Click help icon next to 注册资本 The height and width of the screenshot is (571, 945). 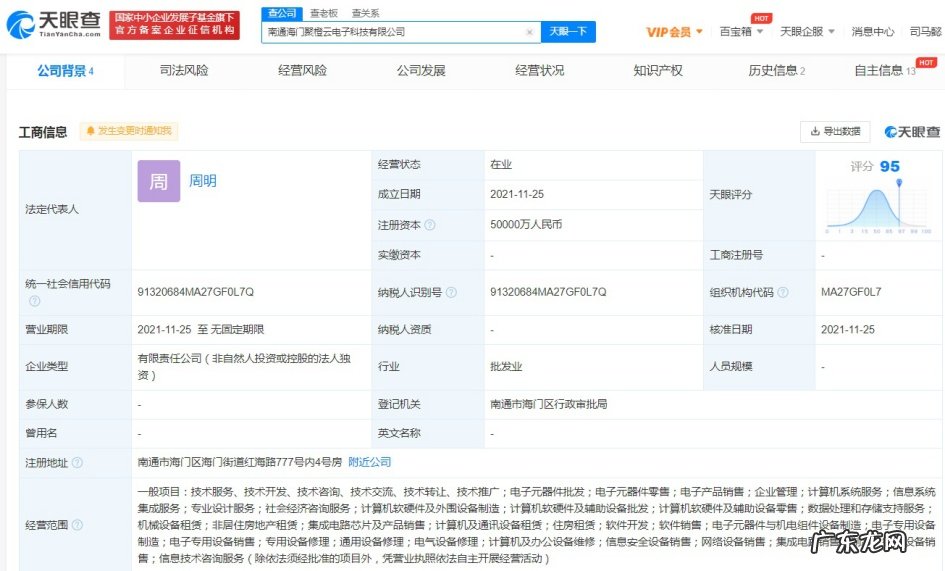click(x=430, y=225)
